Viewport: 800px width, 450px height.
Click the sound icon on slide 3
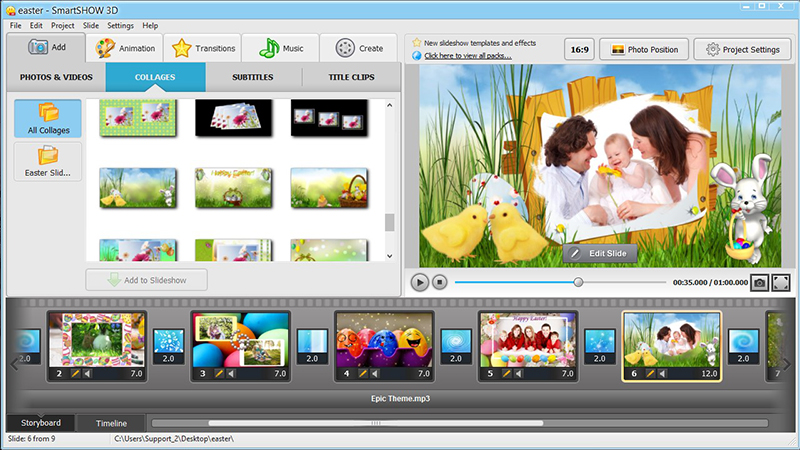click(231, 373)
